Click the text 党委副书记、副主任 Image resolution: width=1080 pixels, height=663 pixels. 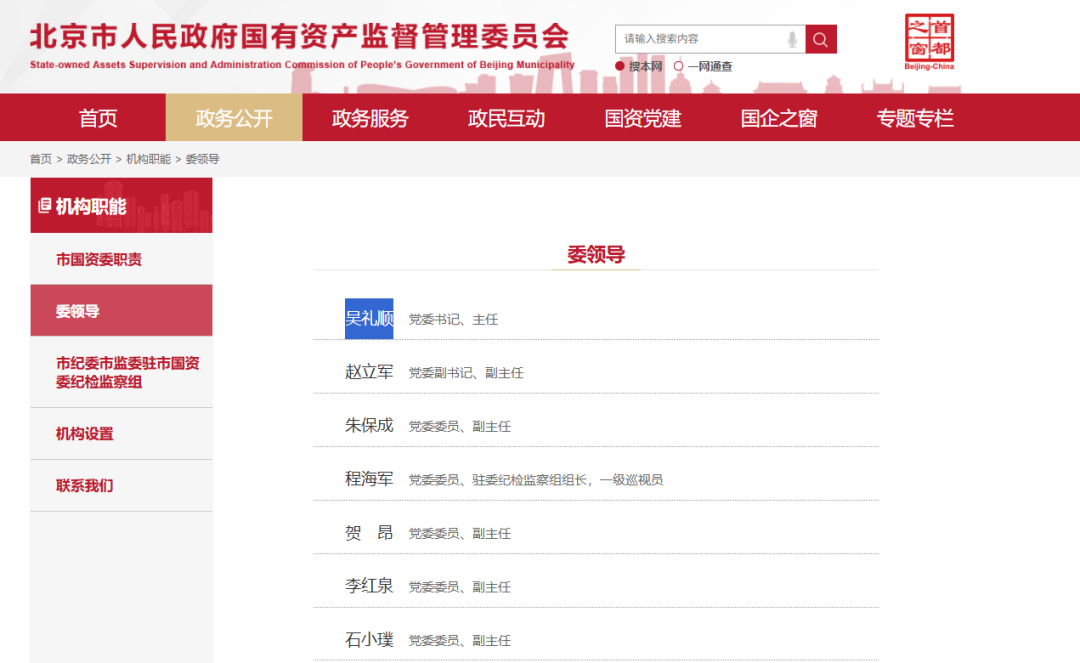coord(466,373)
